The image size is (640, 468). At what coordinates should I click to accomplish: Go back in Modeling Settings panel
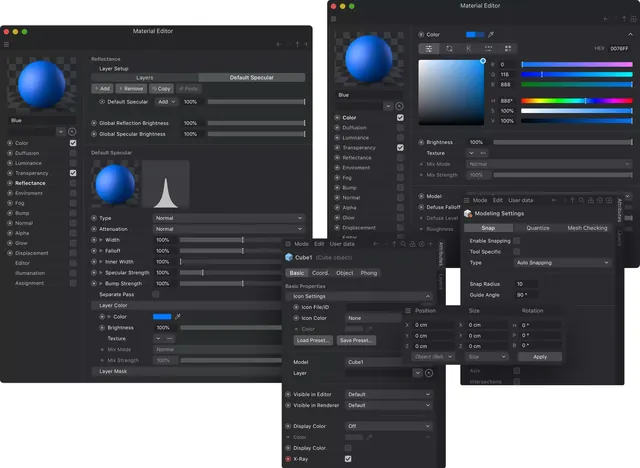(x=554, y=200)
